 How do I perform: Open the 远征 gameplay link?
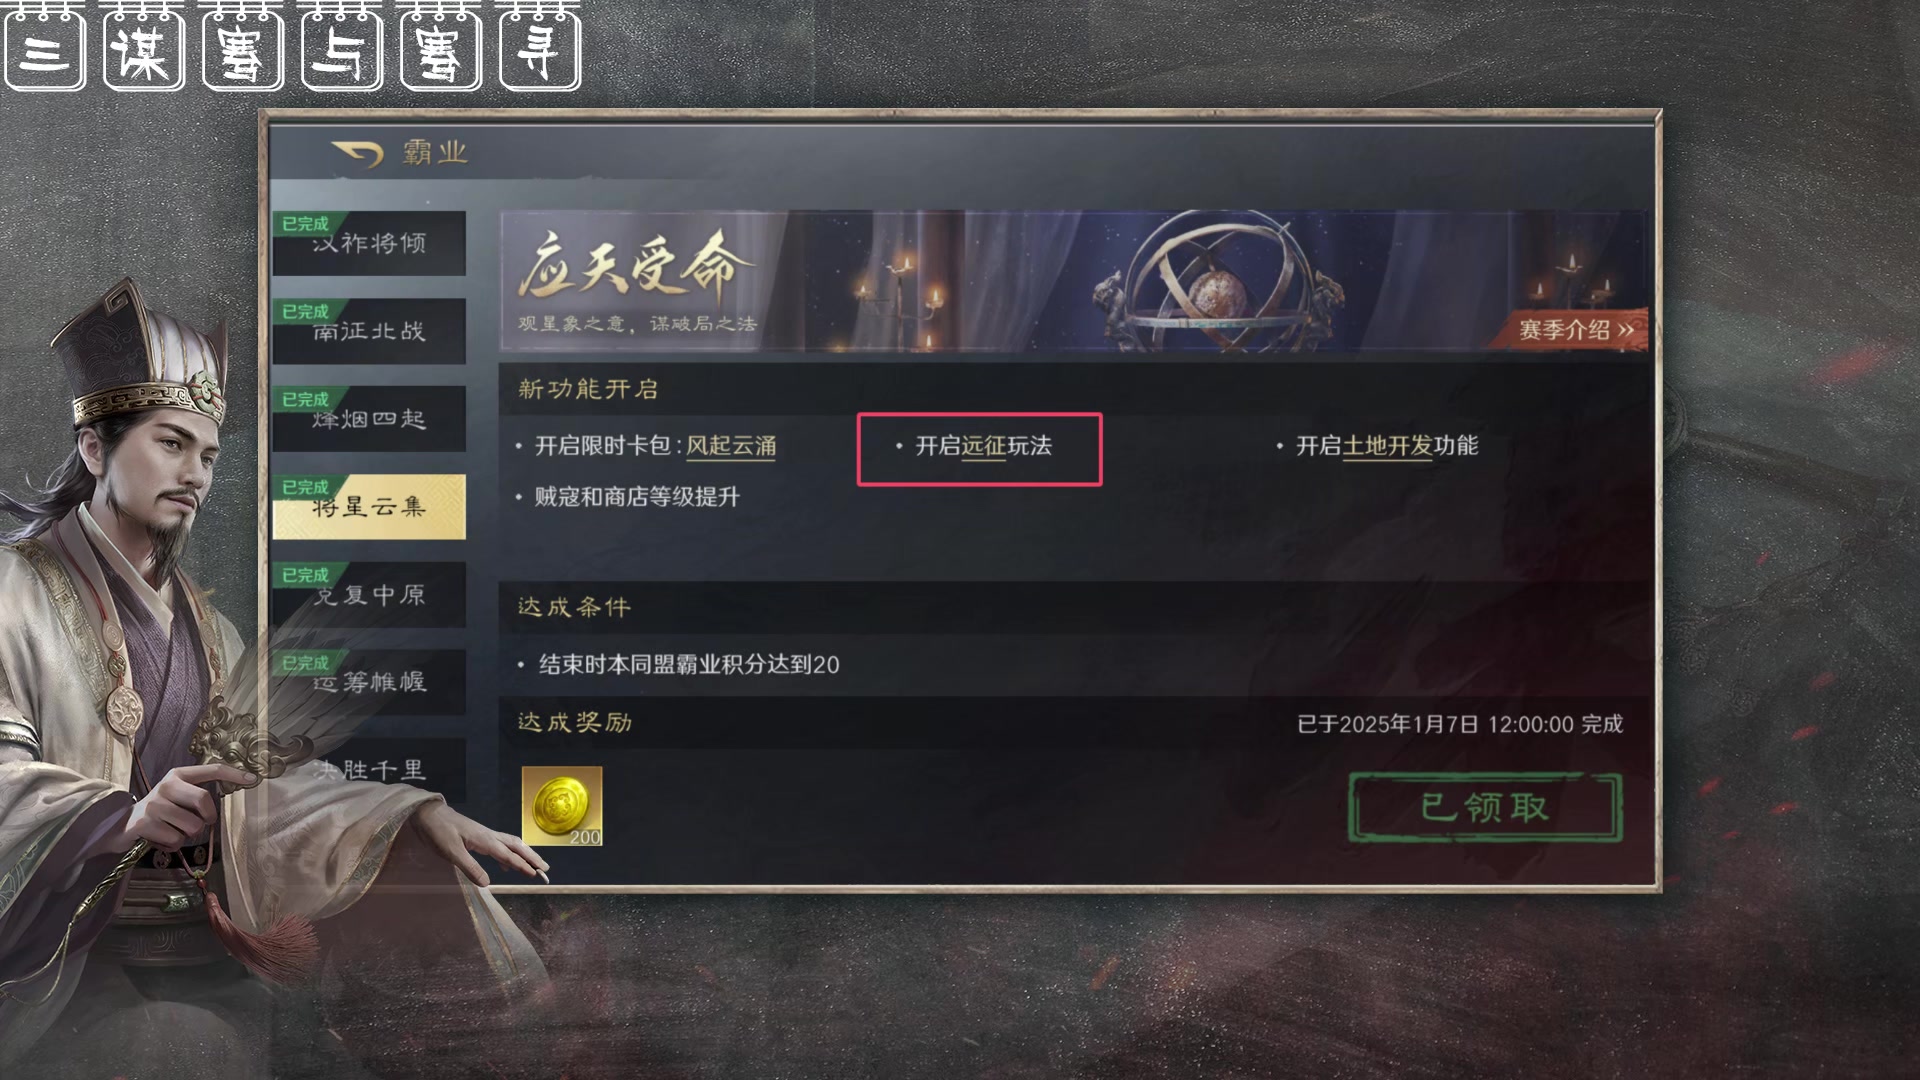pos(984,446)
